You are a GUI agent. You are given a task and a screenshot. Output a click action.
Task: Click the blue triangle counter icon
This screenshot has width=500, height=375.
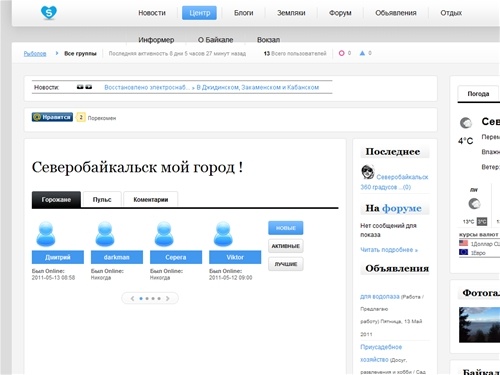[x=362, y=53]
